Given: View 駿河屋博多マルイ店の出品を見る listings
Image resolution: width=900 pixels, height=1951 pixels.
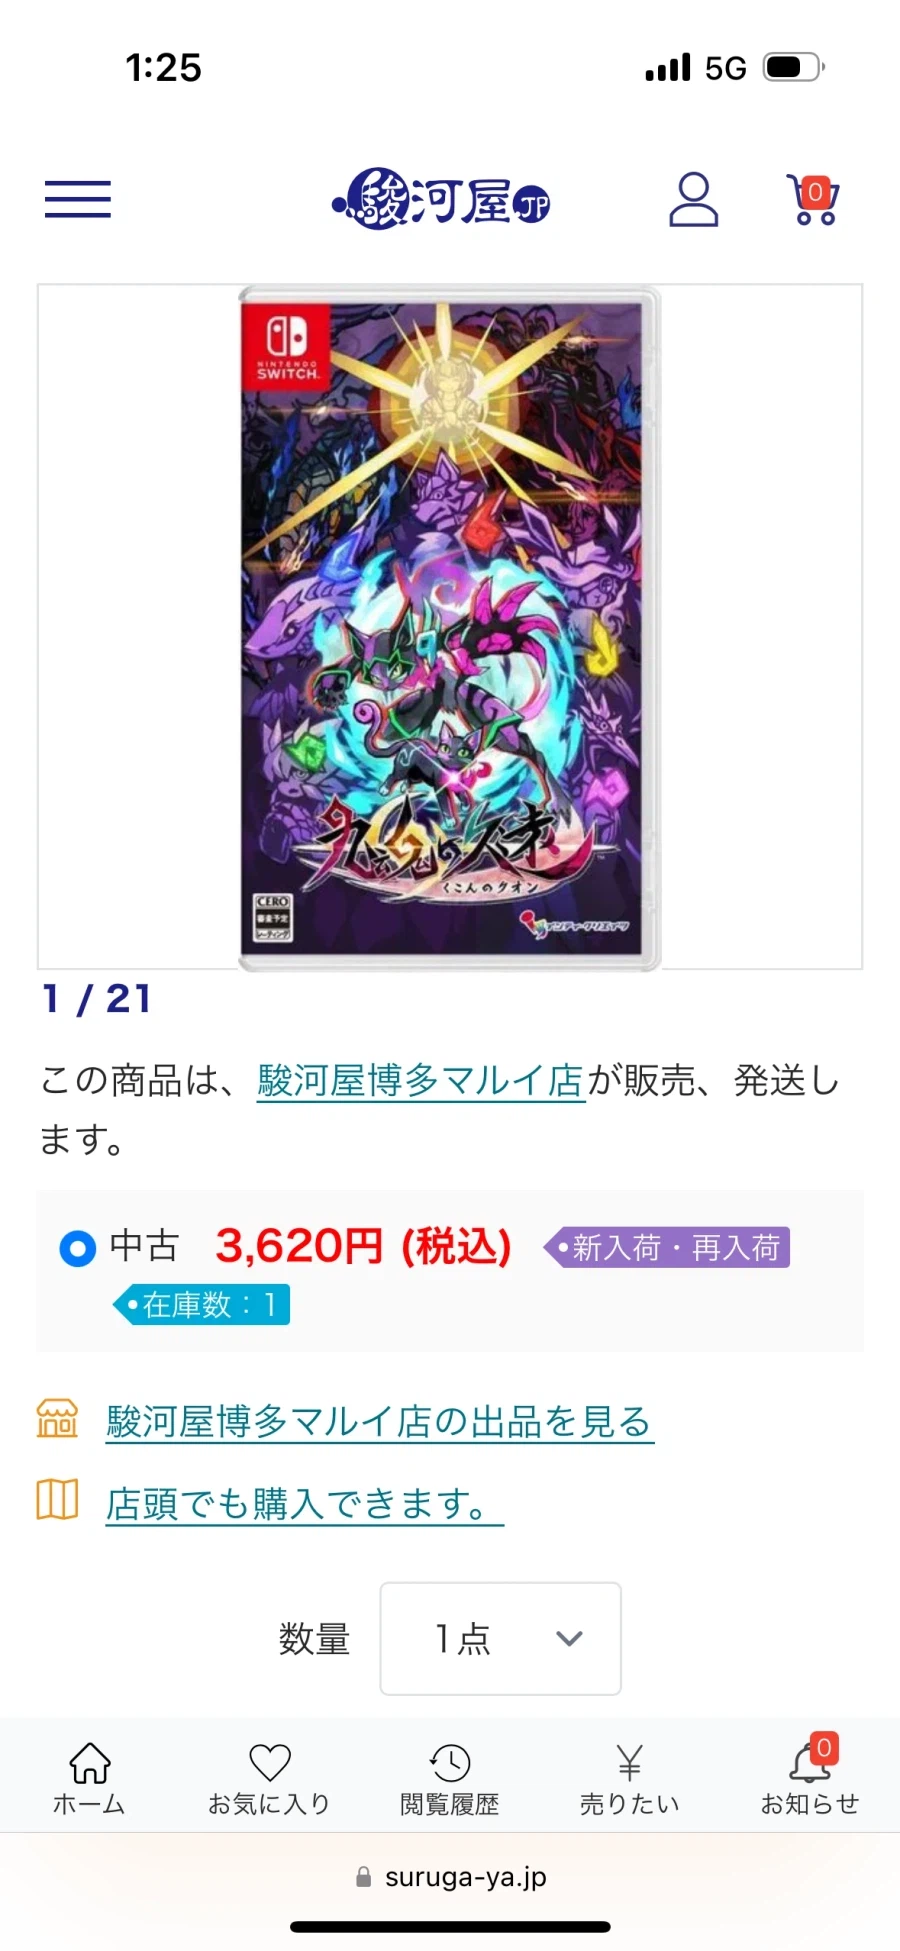Looking at the screenshot, I should (x=380, y=1421).
